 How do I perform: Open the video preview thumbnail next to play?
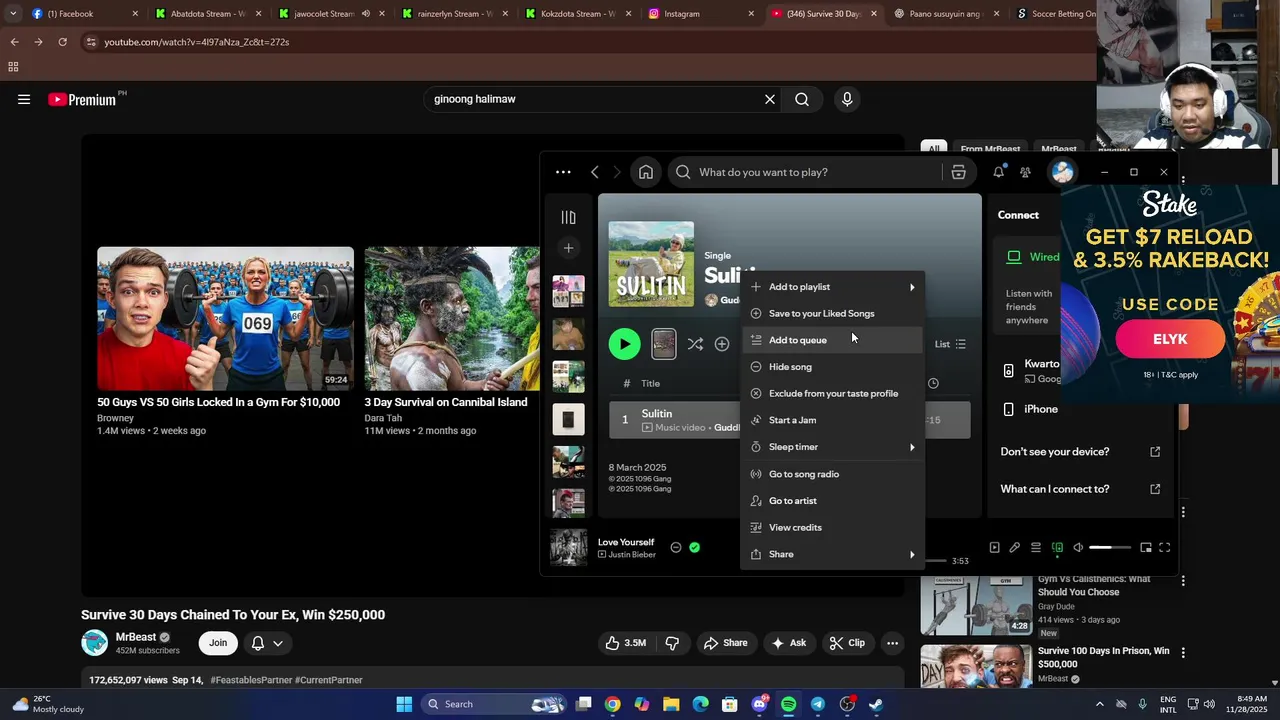[664, 344]
